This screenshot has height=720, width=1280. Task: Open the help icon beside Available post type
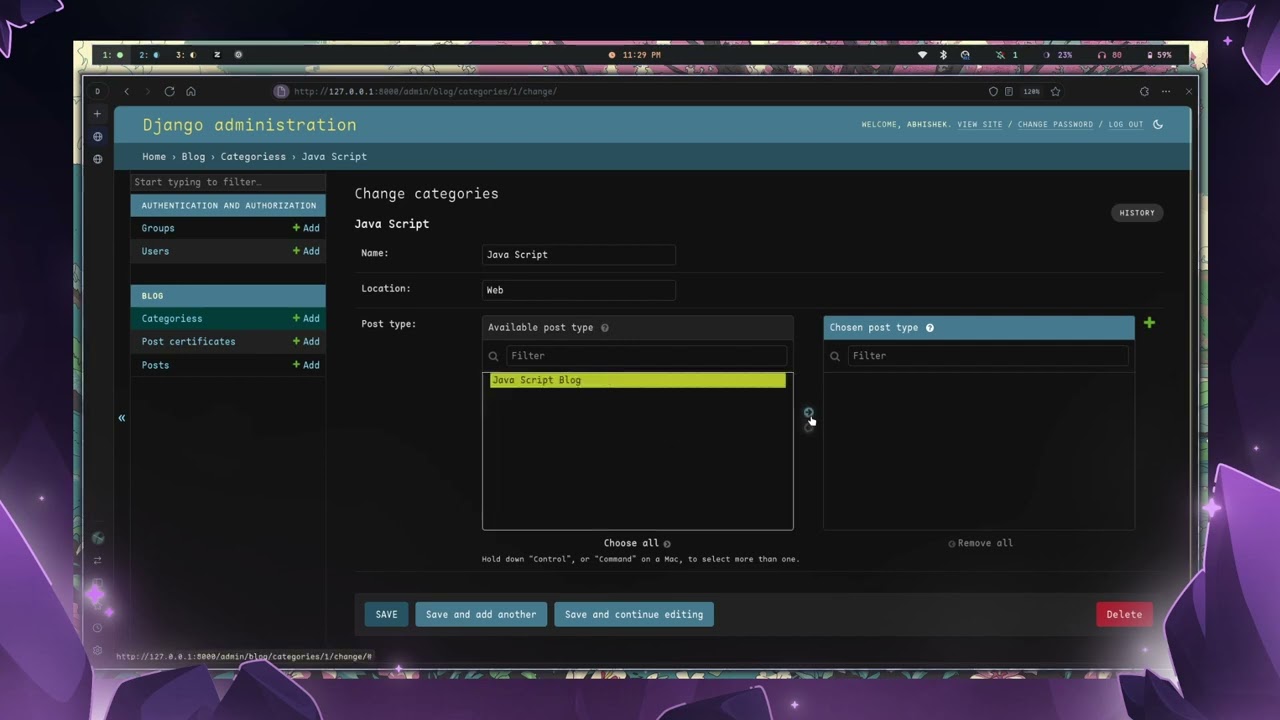605,328
